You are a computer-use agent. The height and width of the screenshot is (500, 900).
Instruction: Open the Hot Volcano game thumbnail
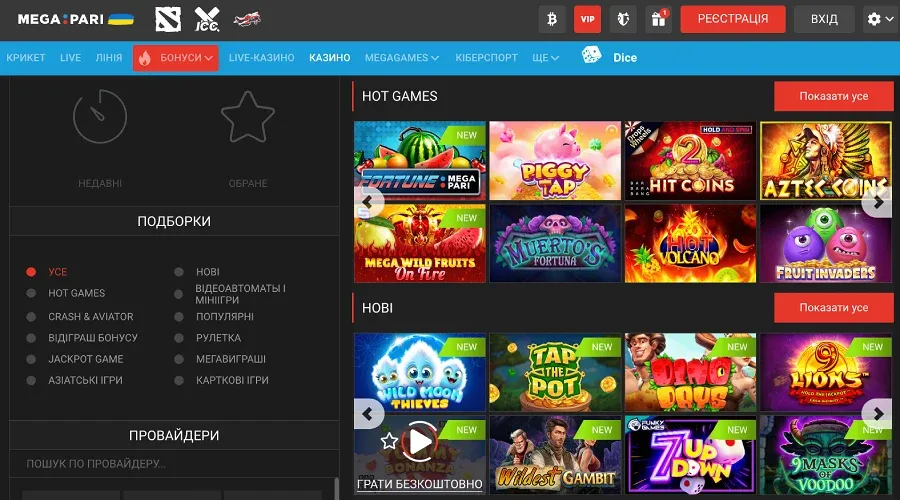point(690,243)
